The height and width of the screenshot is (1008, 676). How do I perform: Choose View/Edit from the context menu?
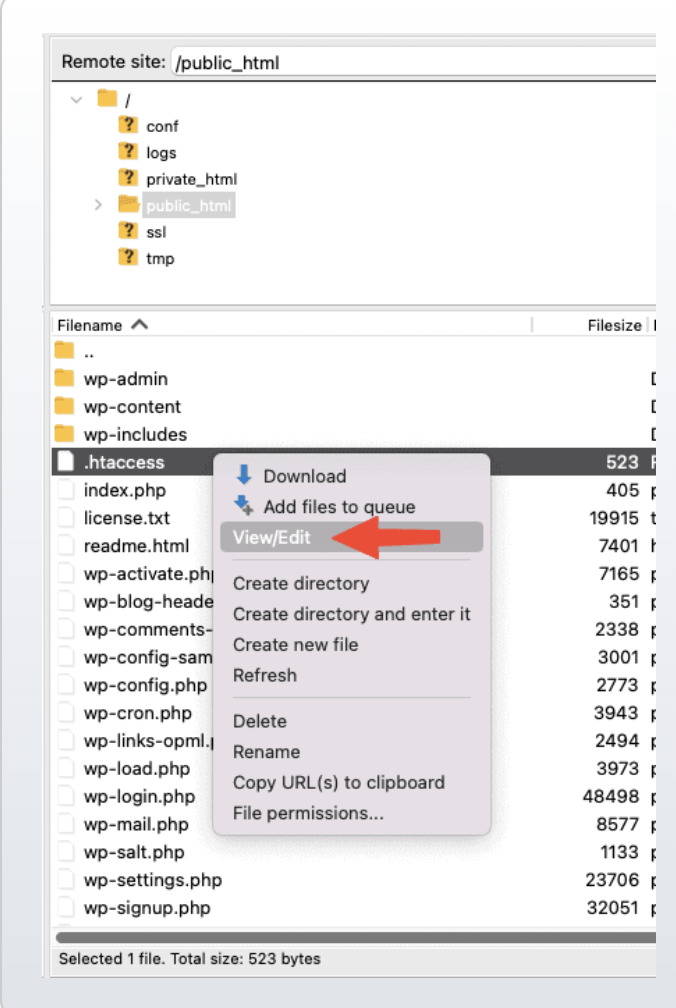tap(351, 537)
